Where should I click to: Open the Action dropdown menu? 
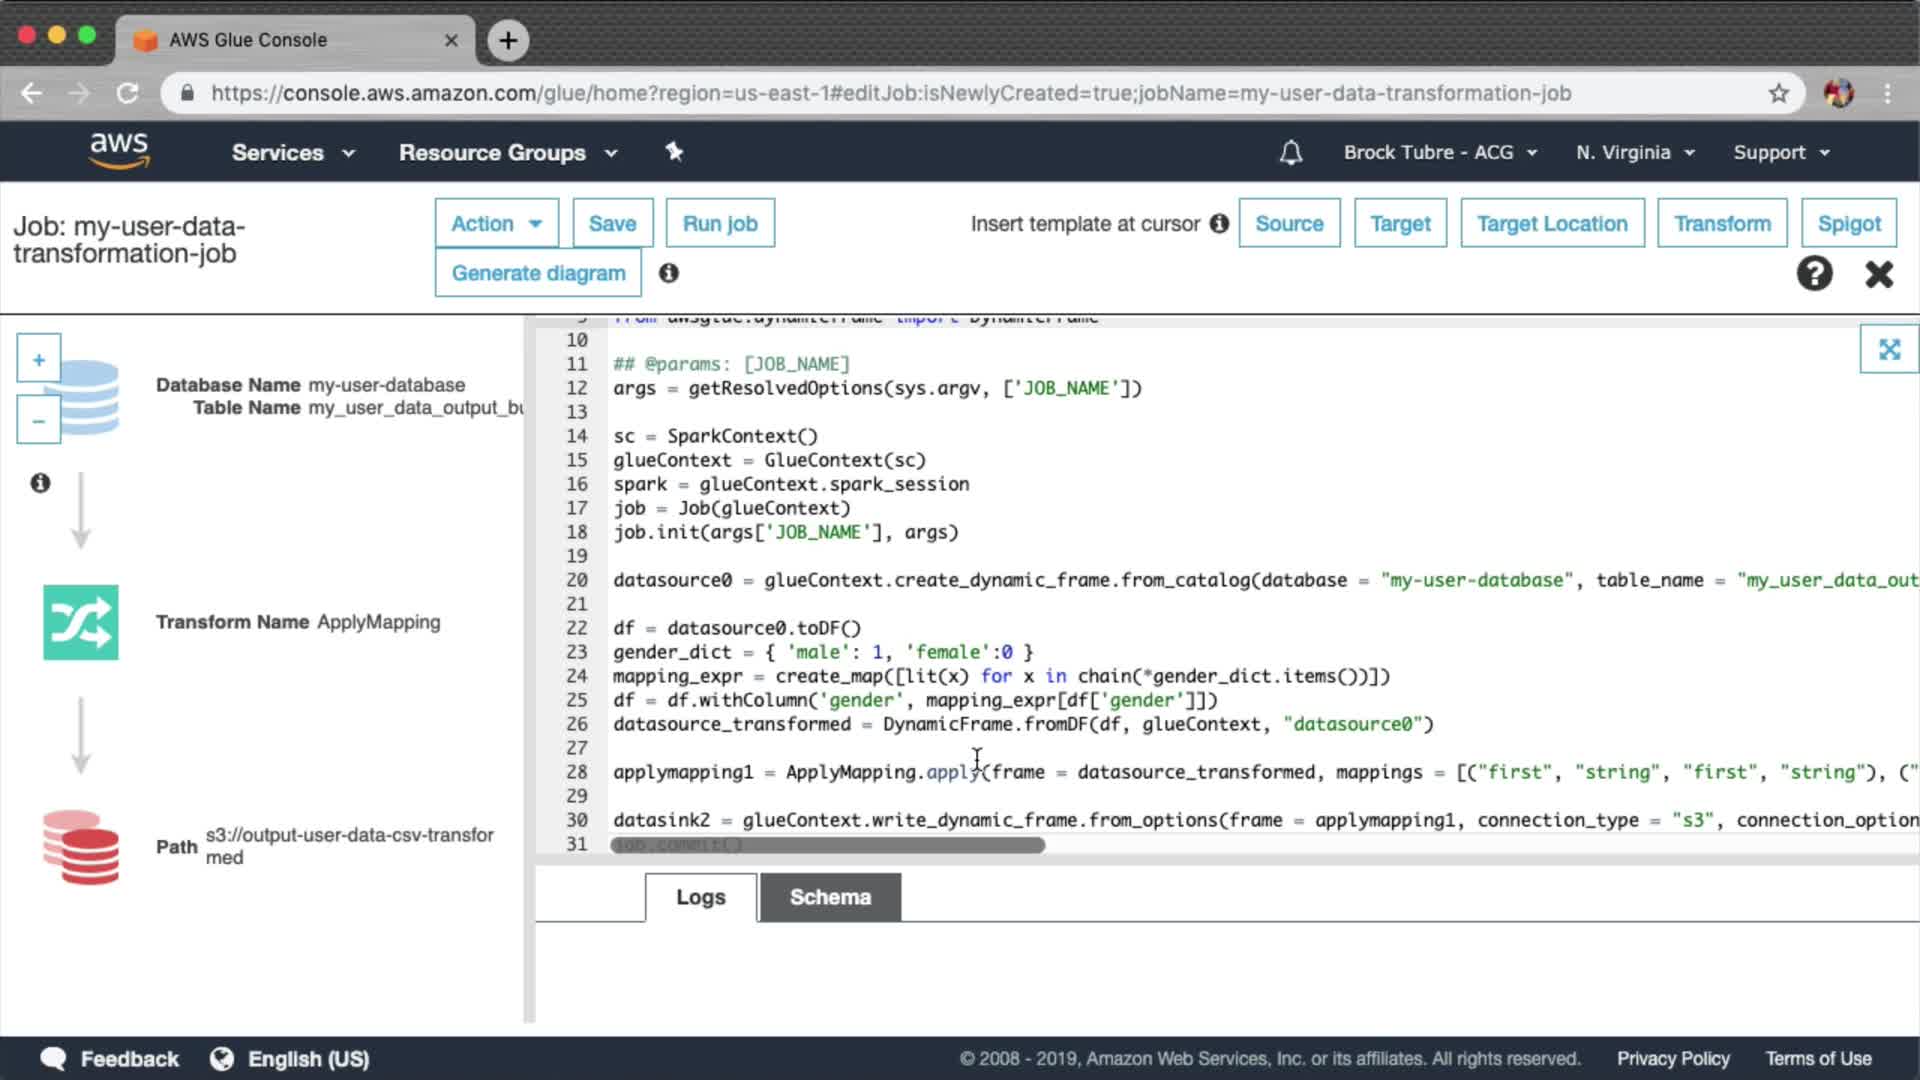point(496,223)
